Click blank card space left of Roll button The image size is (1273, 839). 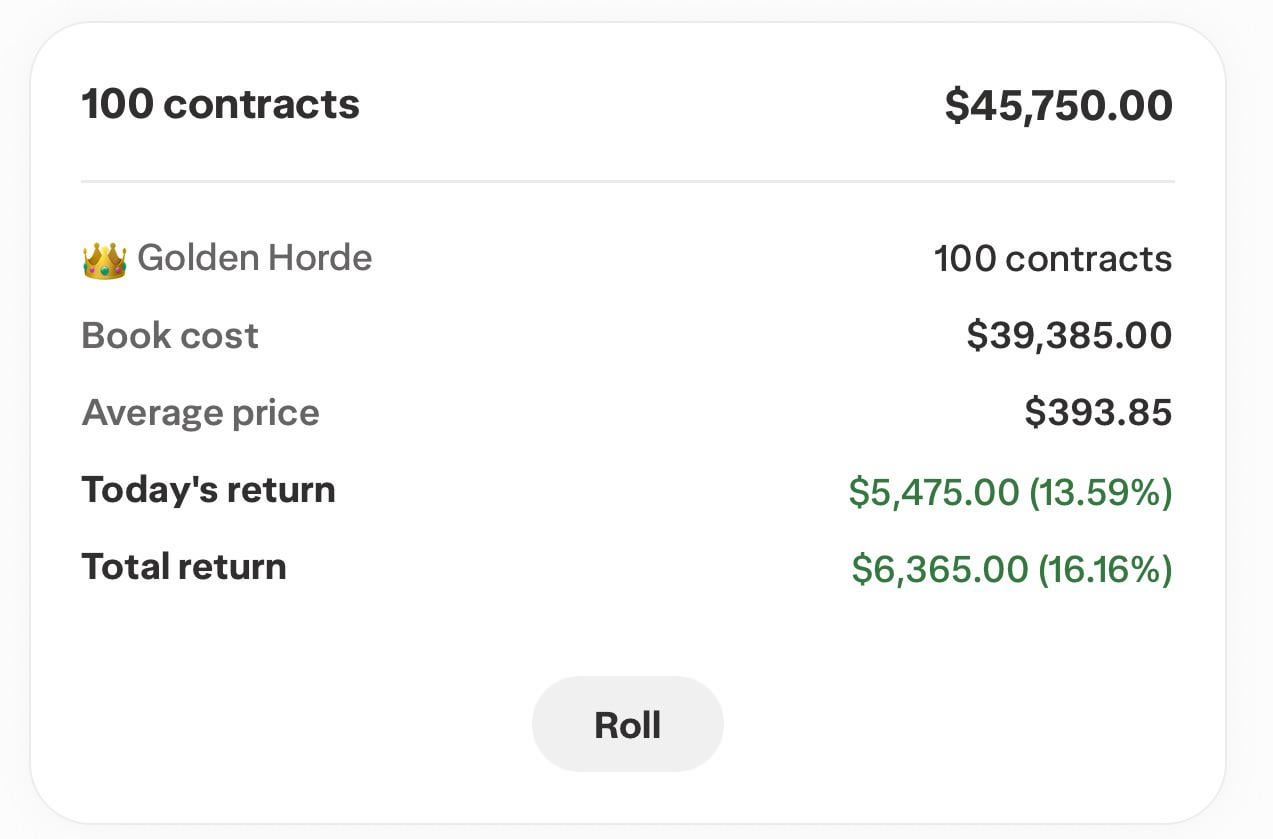[x=300, y=724]
